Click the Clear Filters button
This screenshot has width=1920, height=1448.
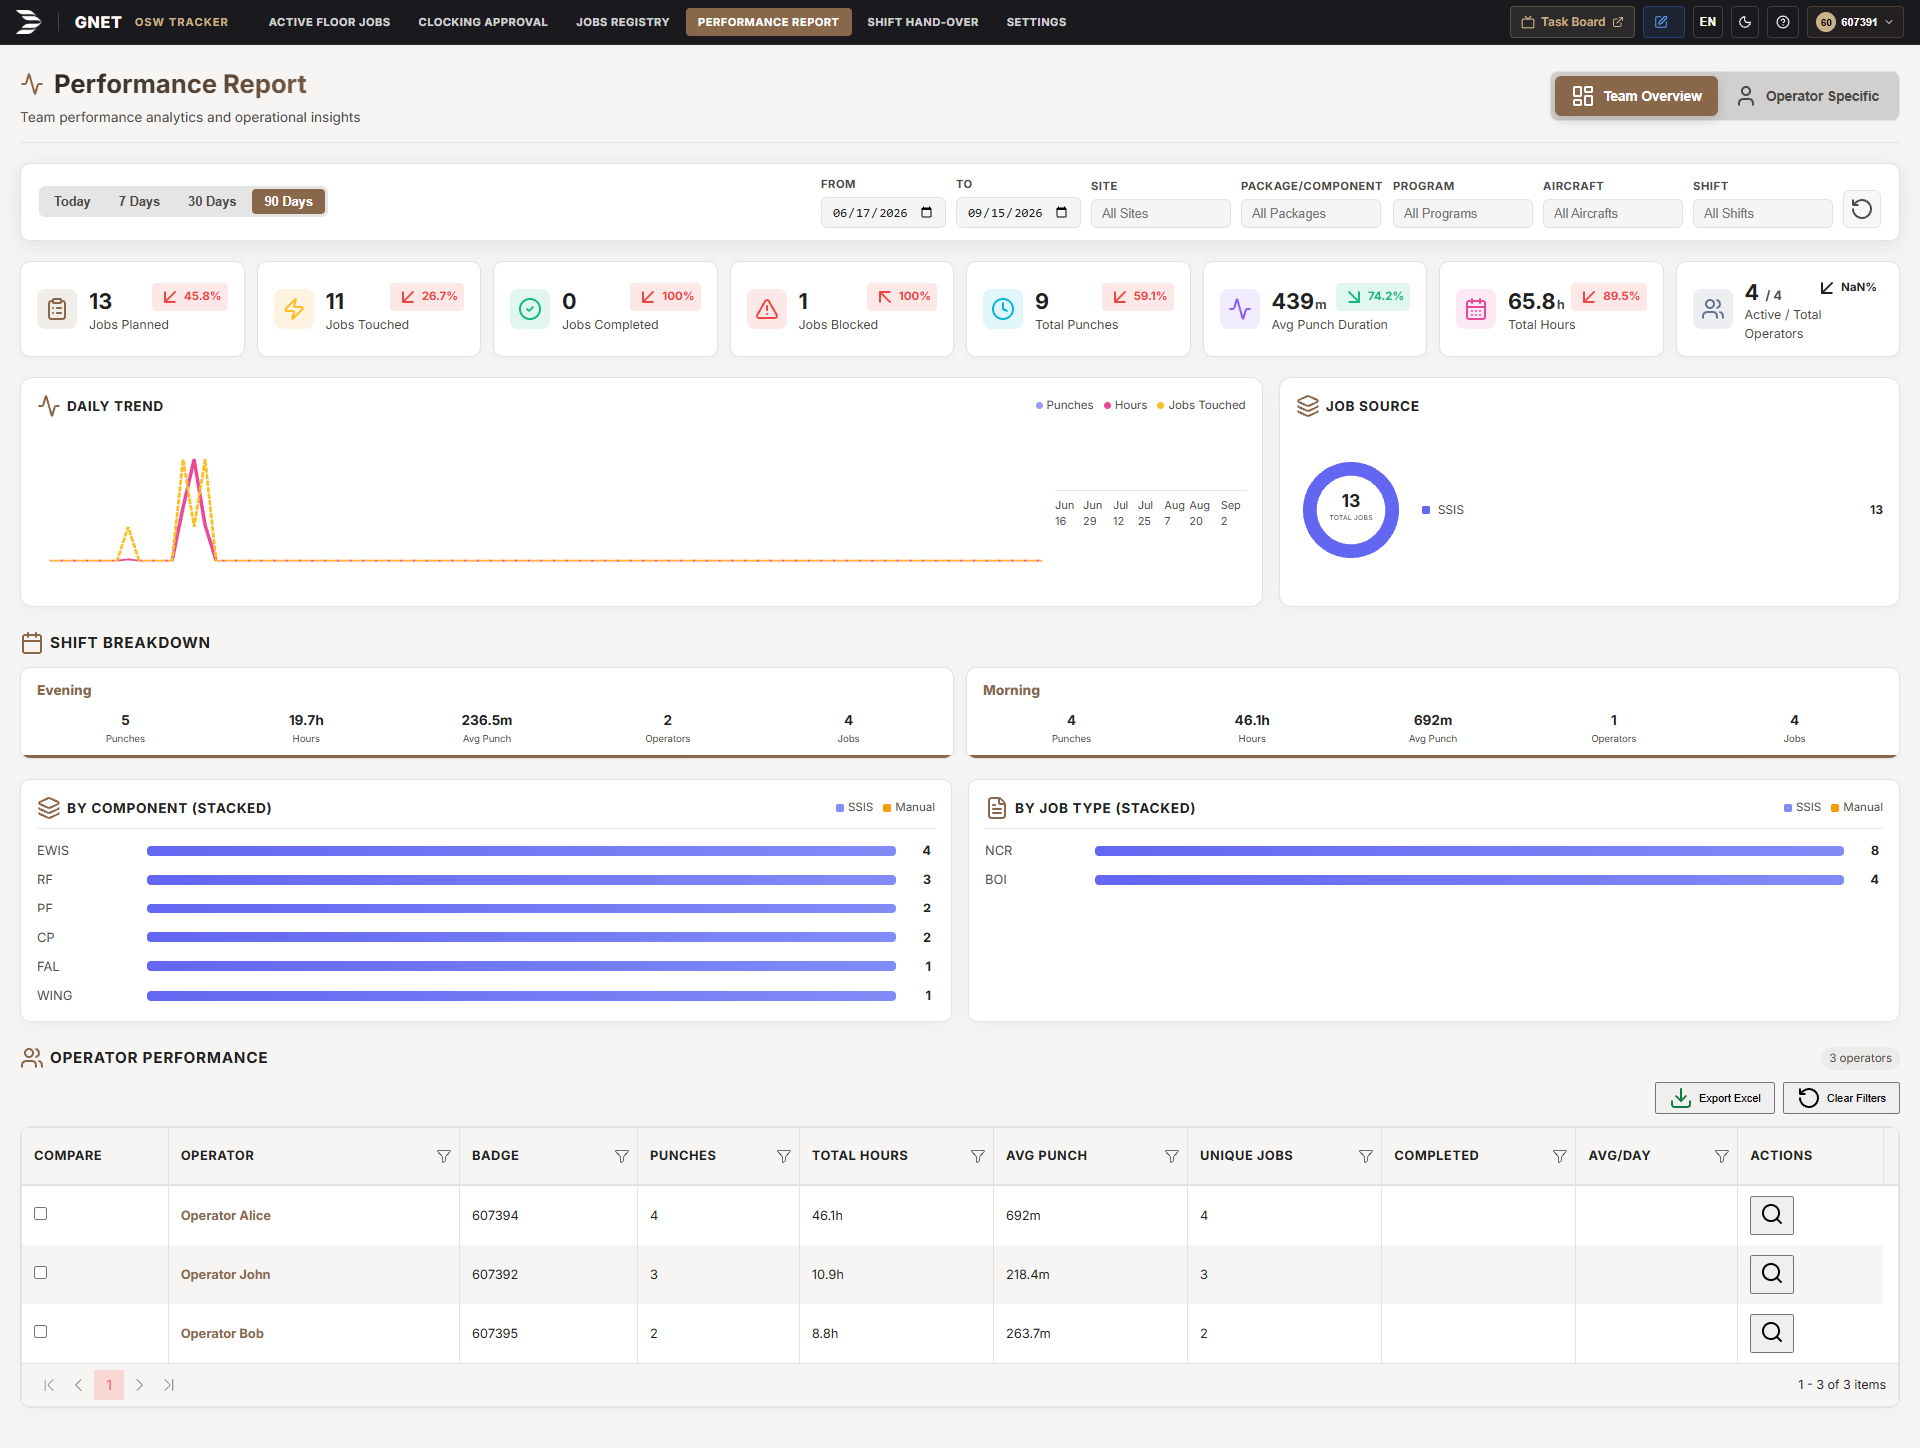tap(1841, 1098)
